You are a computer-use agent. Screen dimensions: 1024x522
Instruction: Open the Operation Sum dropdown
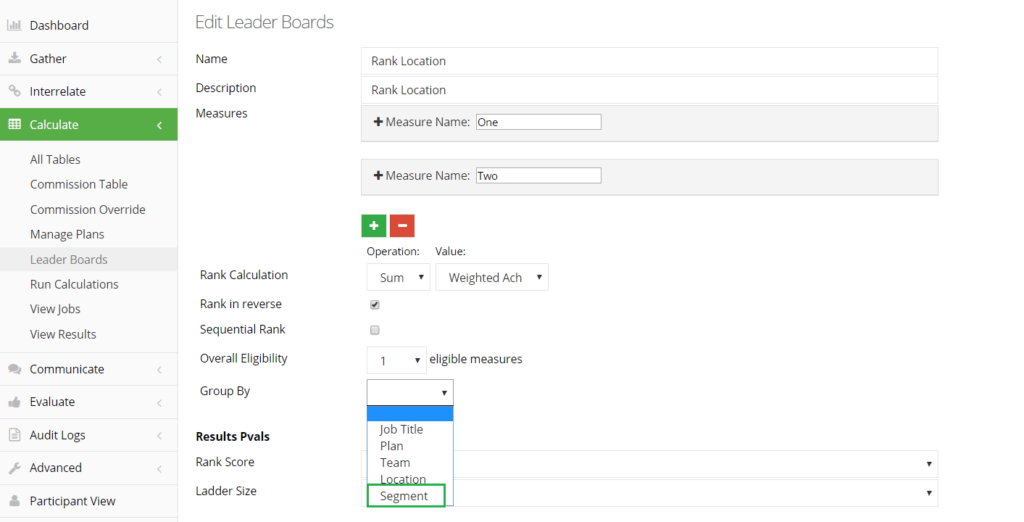coord(398,277)
